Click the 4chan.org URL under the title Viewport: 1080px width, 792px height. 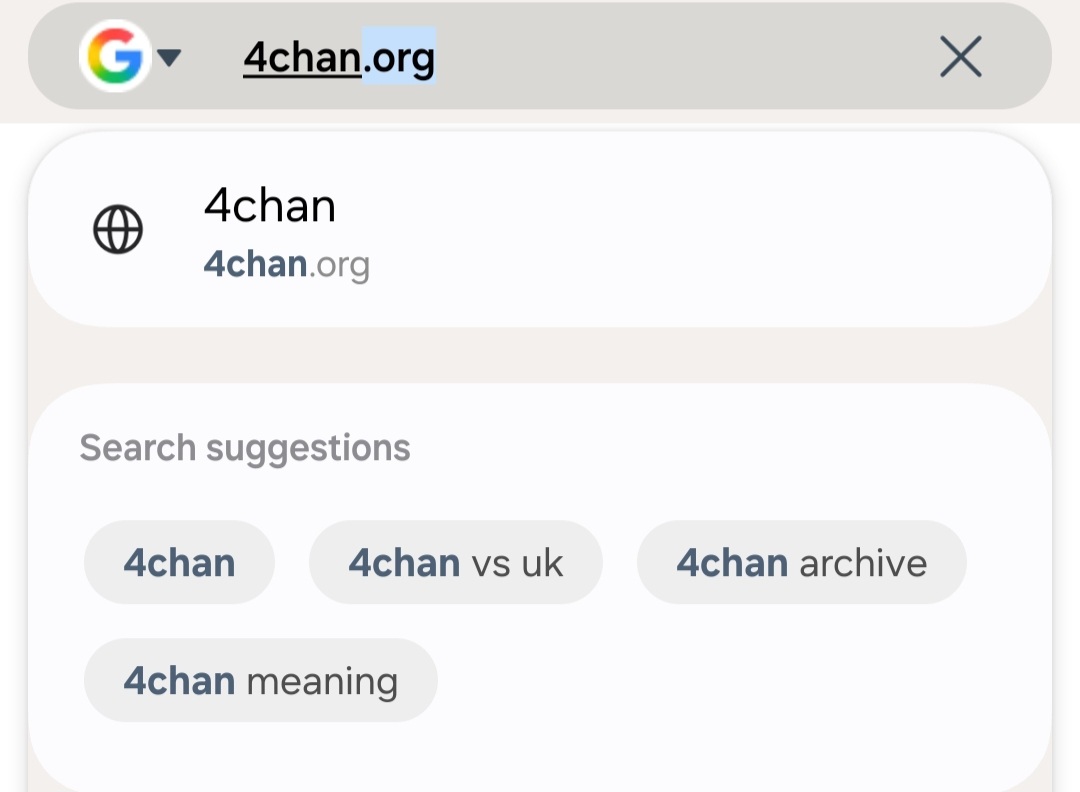point(286,265)
